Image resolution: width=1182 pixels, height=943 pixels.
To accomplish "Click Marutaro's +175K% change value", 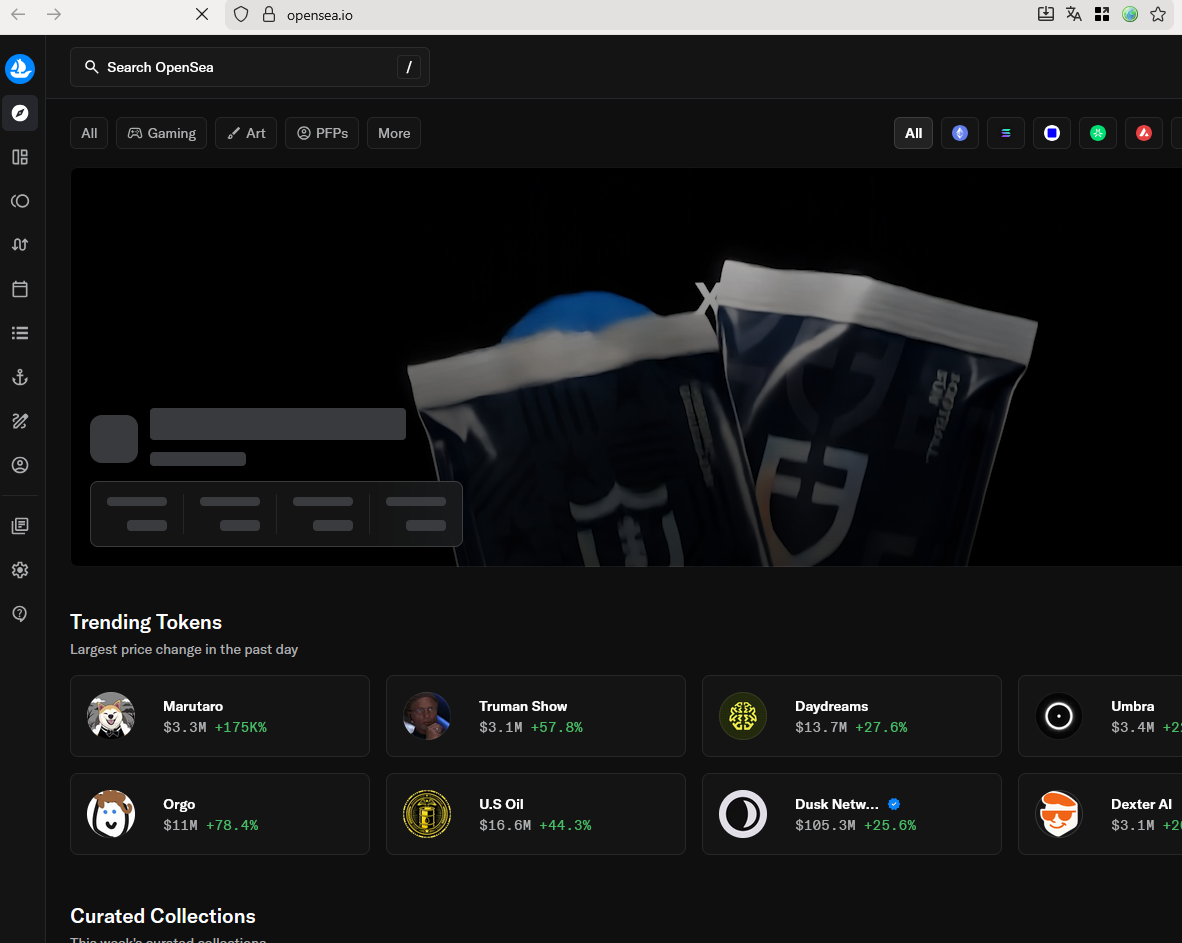I will coord(240,727).
